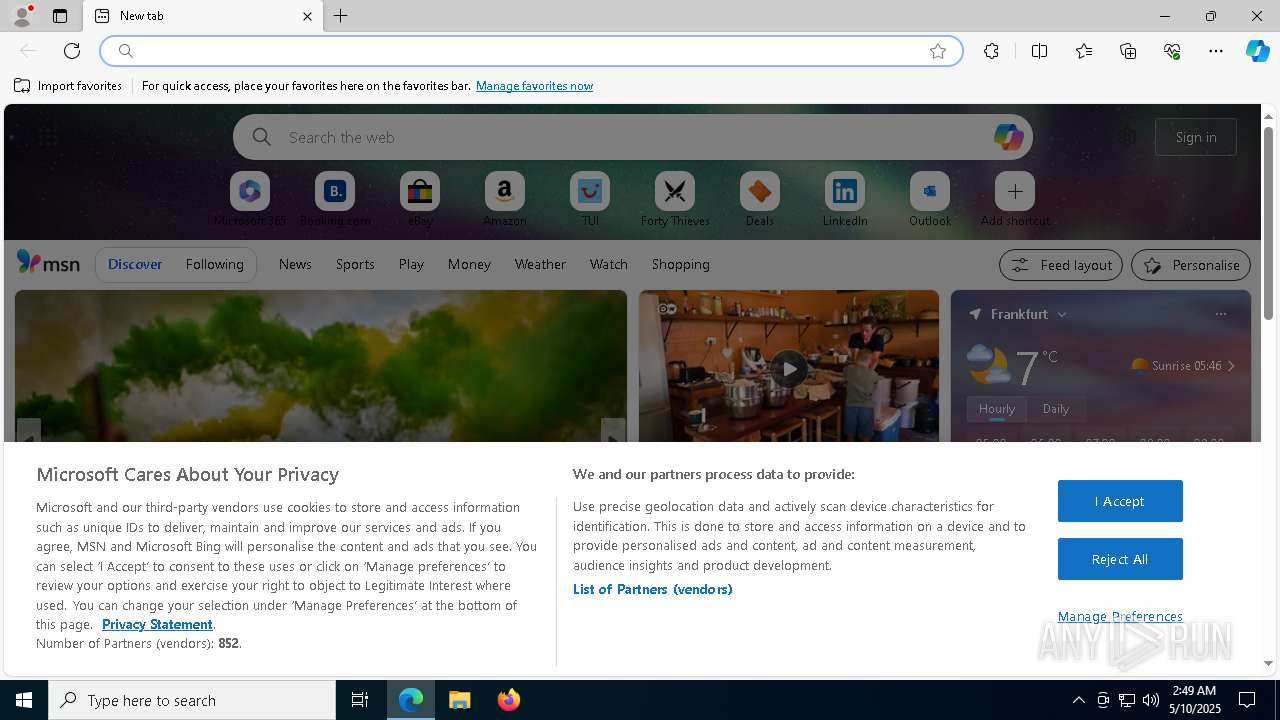
Task: Switch weather to Hourly tab
Action: [x=997, y=409]
